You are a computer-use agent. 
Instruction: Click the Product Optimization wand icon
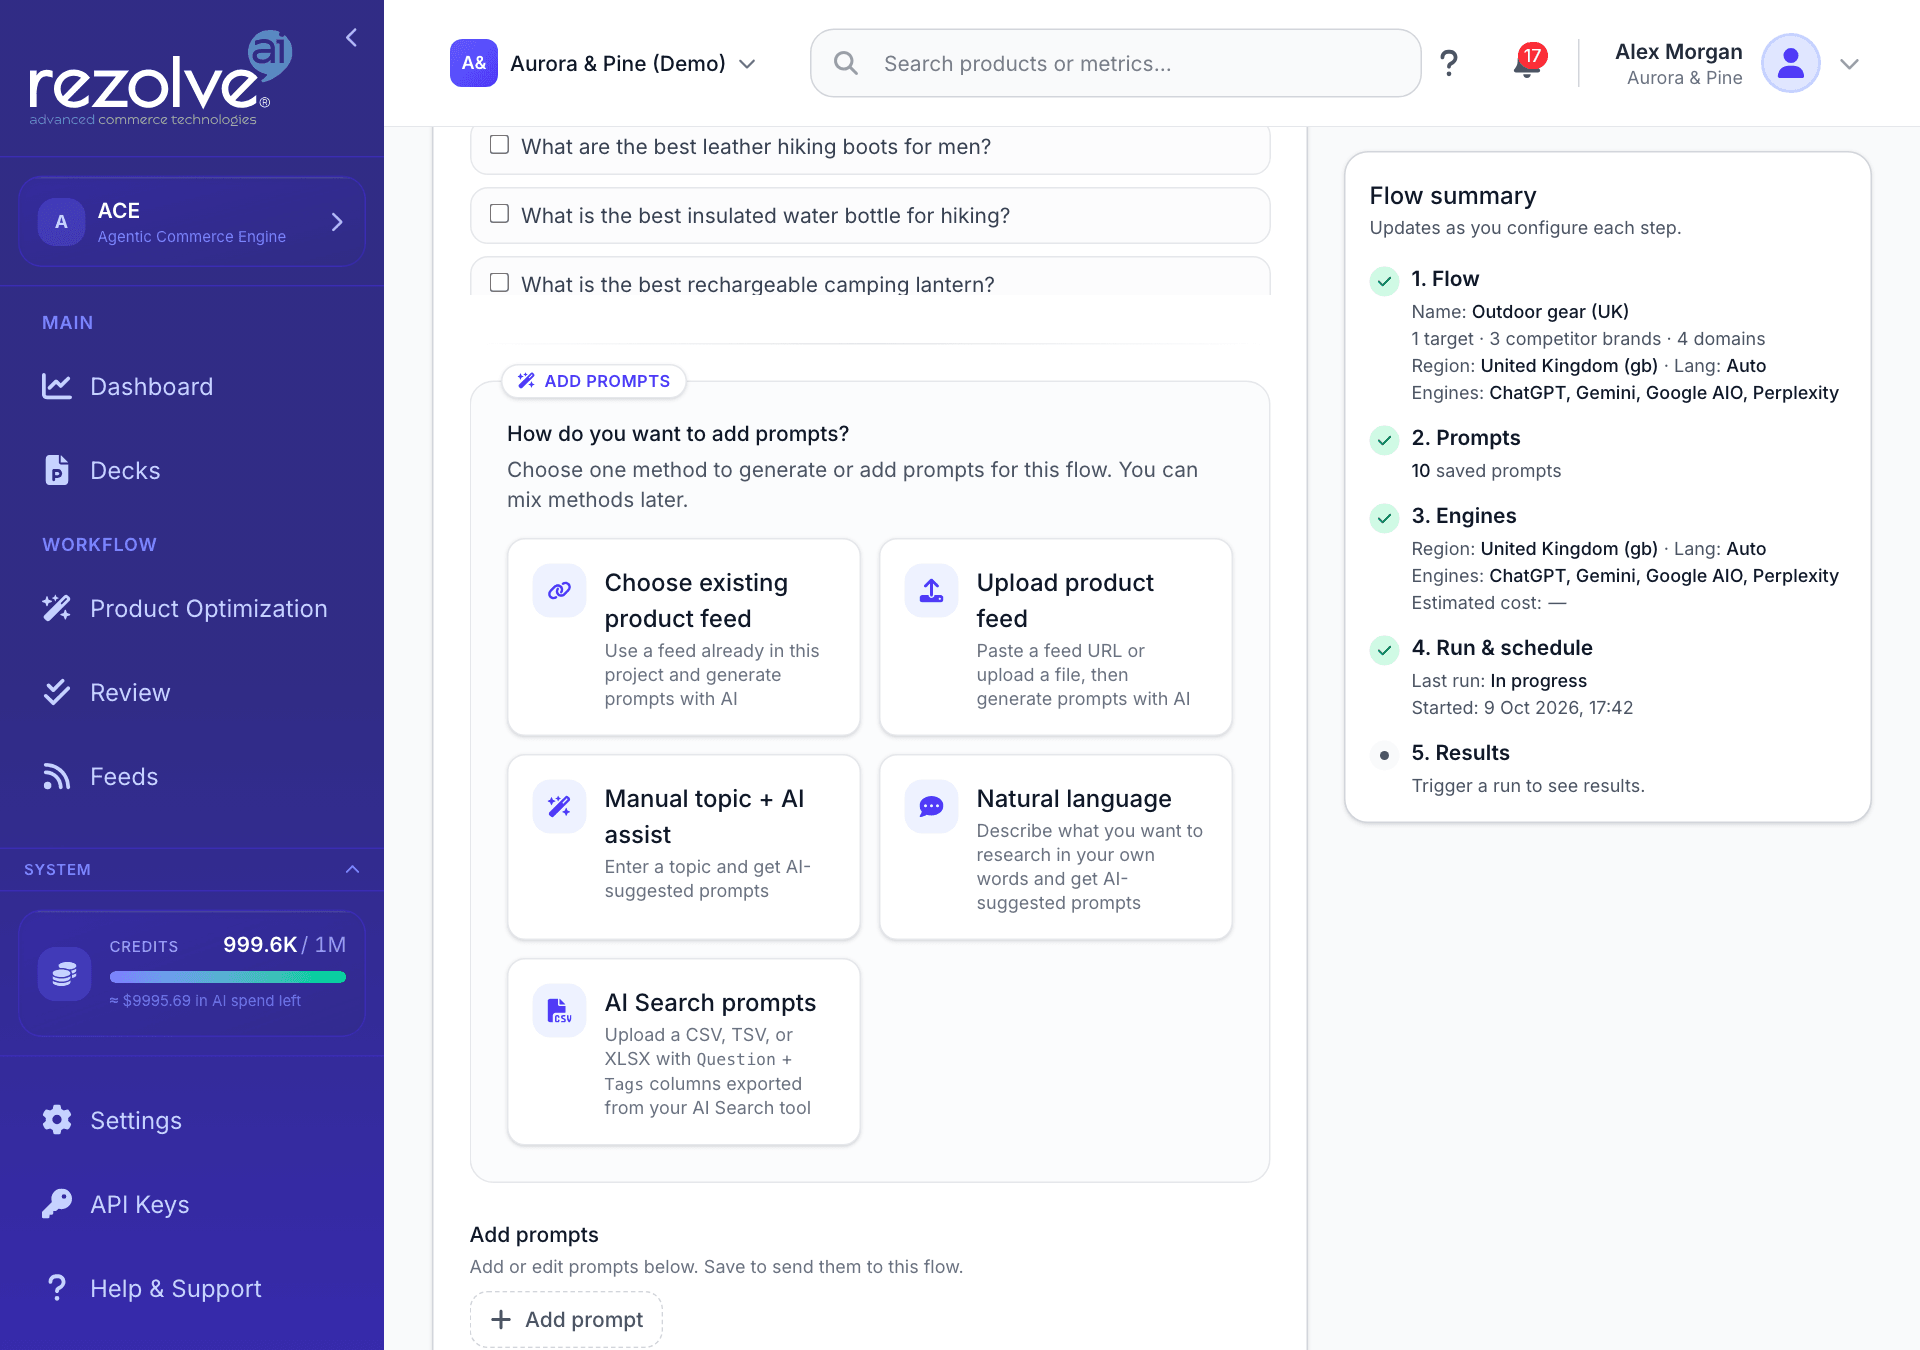coord(57,608)
